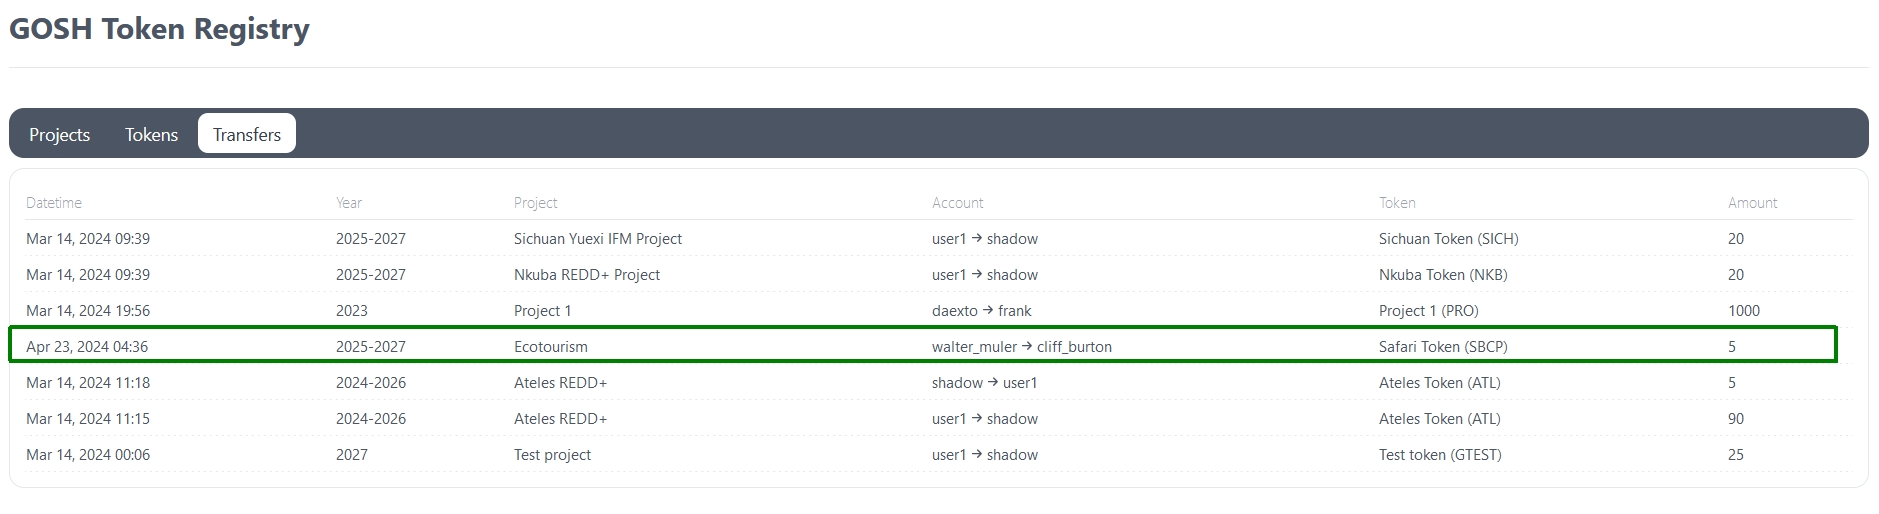1879x514 pixels.
Task: Click the Project column header
Action: coord(535,203)
